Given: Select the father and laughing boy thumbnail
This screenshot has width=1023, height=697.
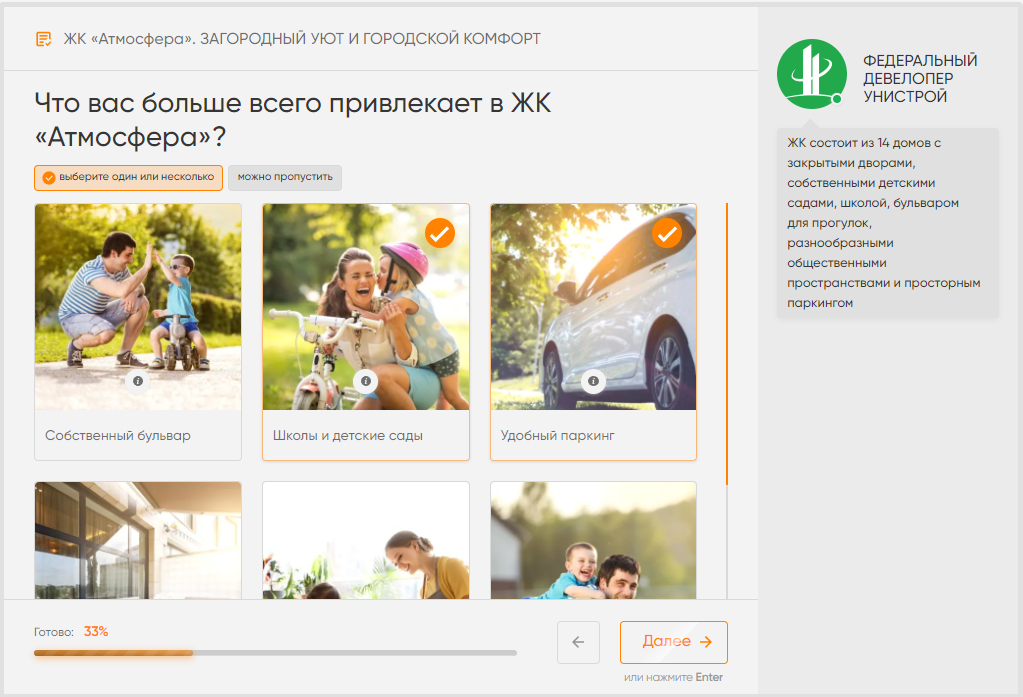Looking at the screenshot, I should coord(593,540).
